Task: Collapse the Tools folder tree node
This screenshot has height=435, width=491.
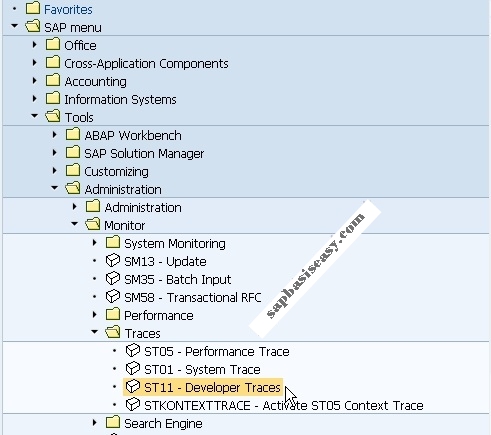Action: (34, 116)
